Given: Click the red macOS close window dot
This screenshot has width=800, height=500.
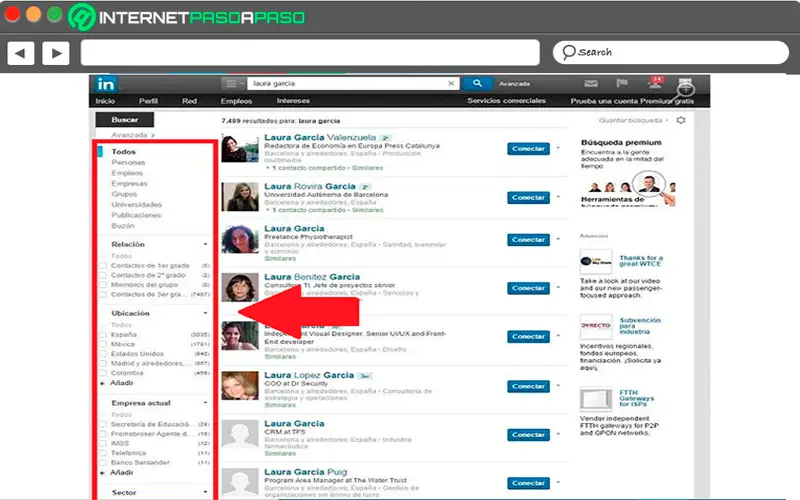Looking at the screenshot, I should click(x=12, y=14).
